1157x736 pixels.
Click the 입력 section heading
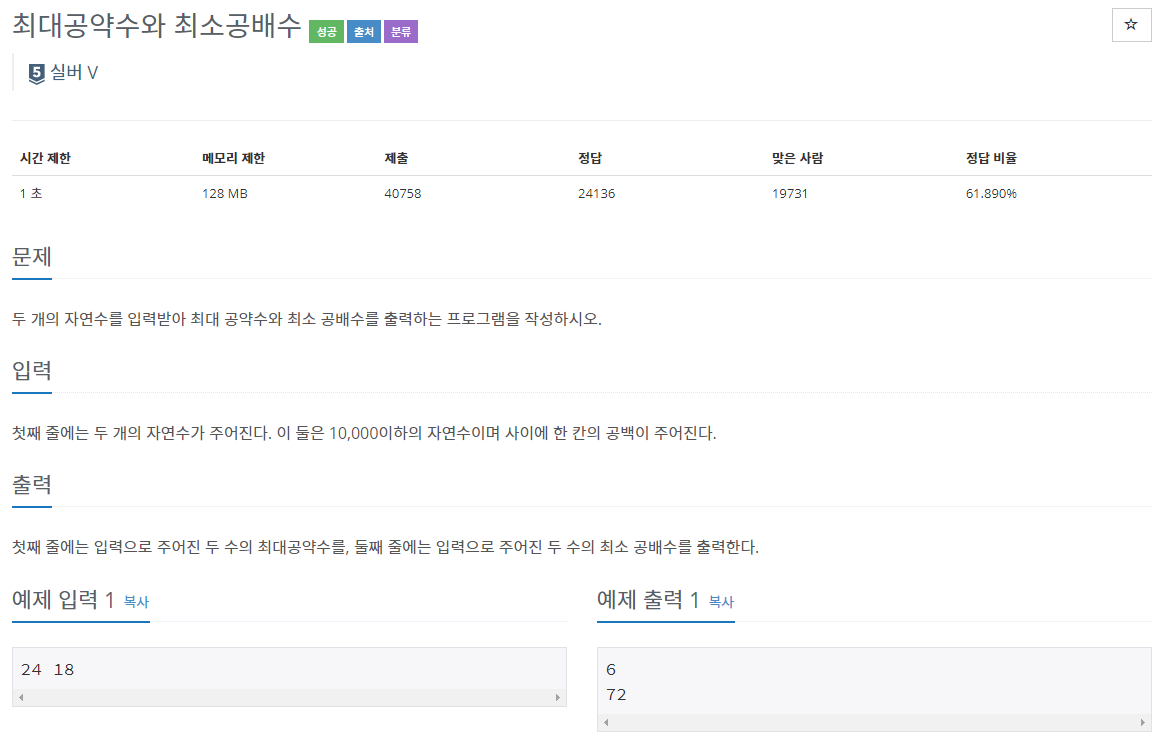pyautogui.click(x=32, y=371)
